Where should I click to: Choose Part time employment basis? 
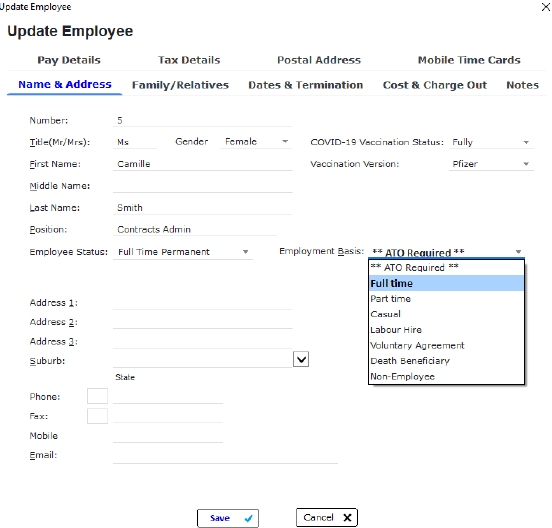click(x=446, y=299)
